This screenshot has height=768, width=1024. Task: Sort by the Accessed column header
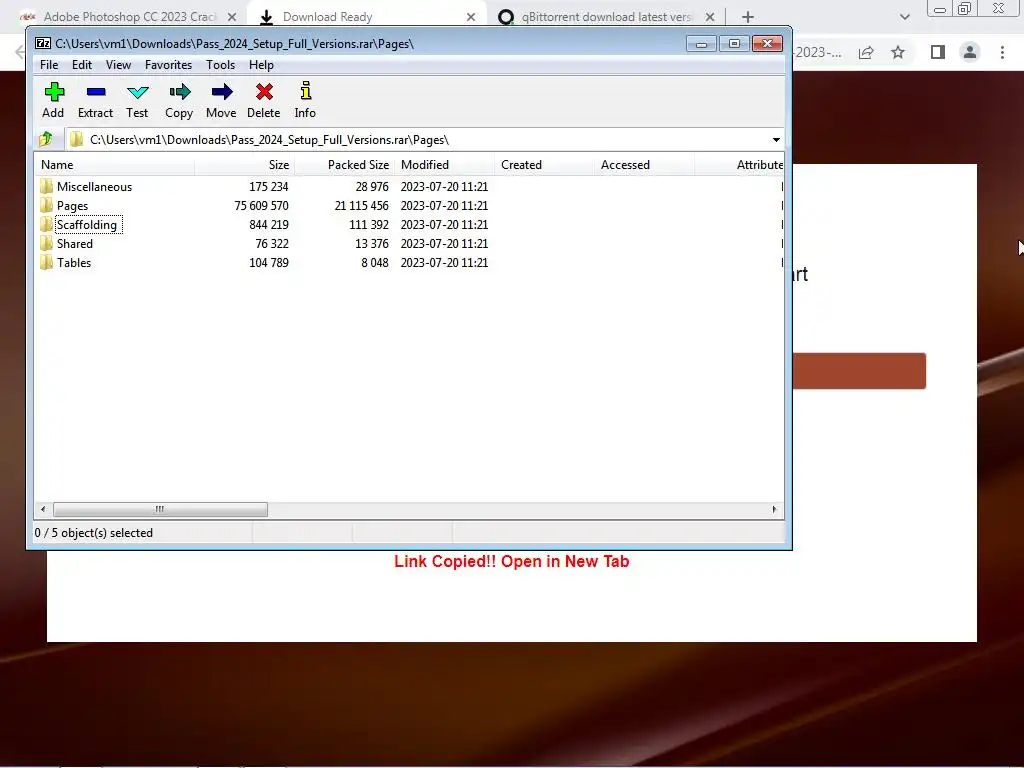click(x=644, y=165)
